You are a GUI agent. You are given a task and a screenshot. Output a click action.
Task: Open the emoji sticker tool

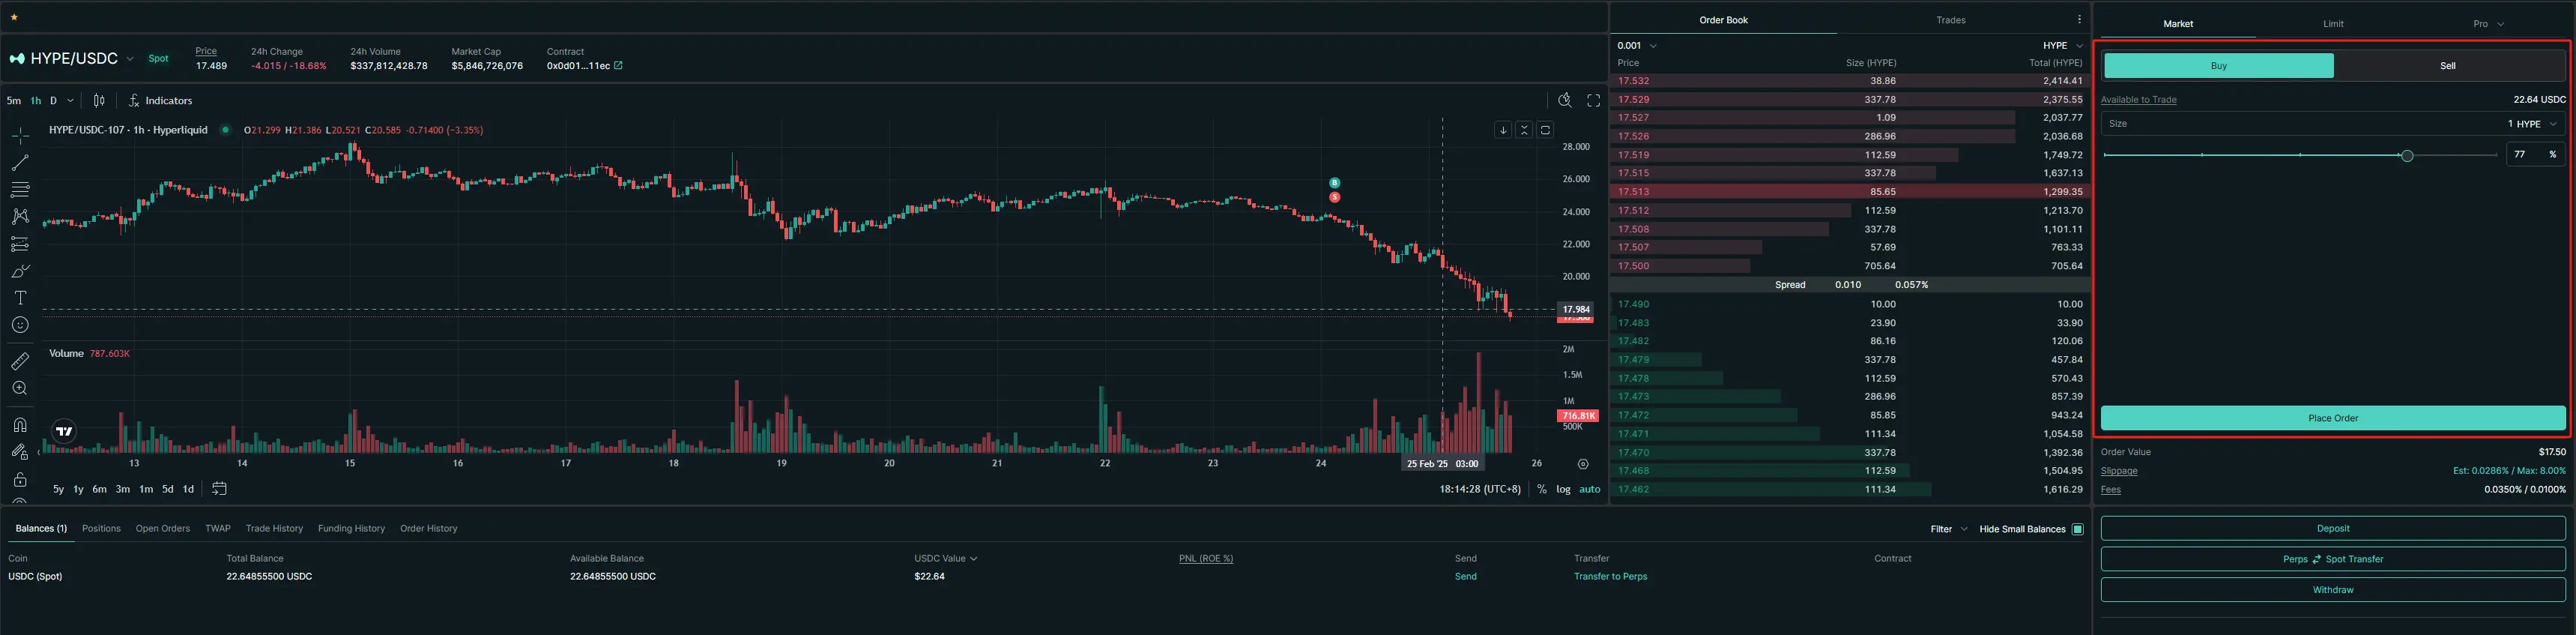[20, 325]
